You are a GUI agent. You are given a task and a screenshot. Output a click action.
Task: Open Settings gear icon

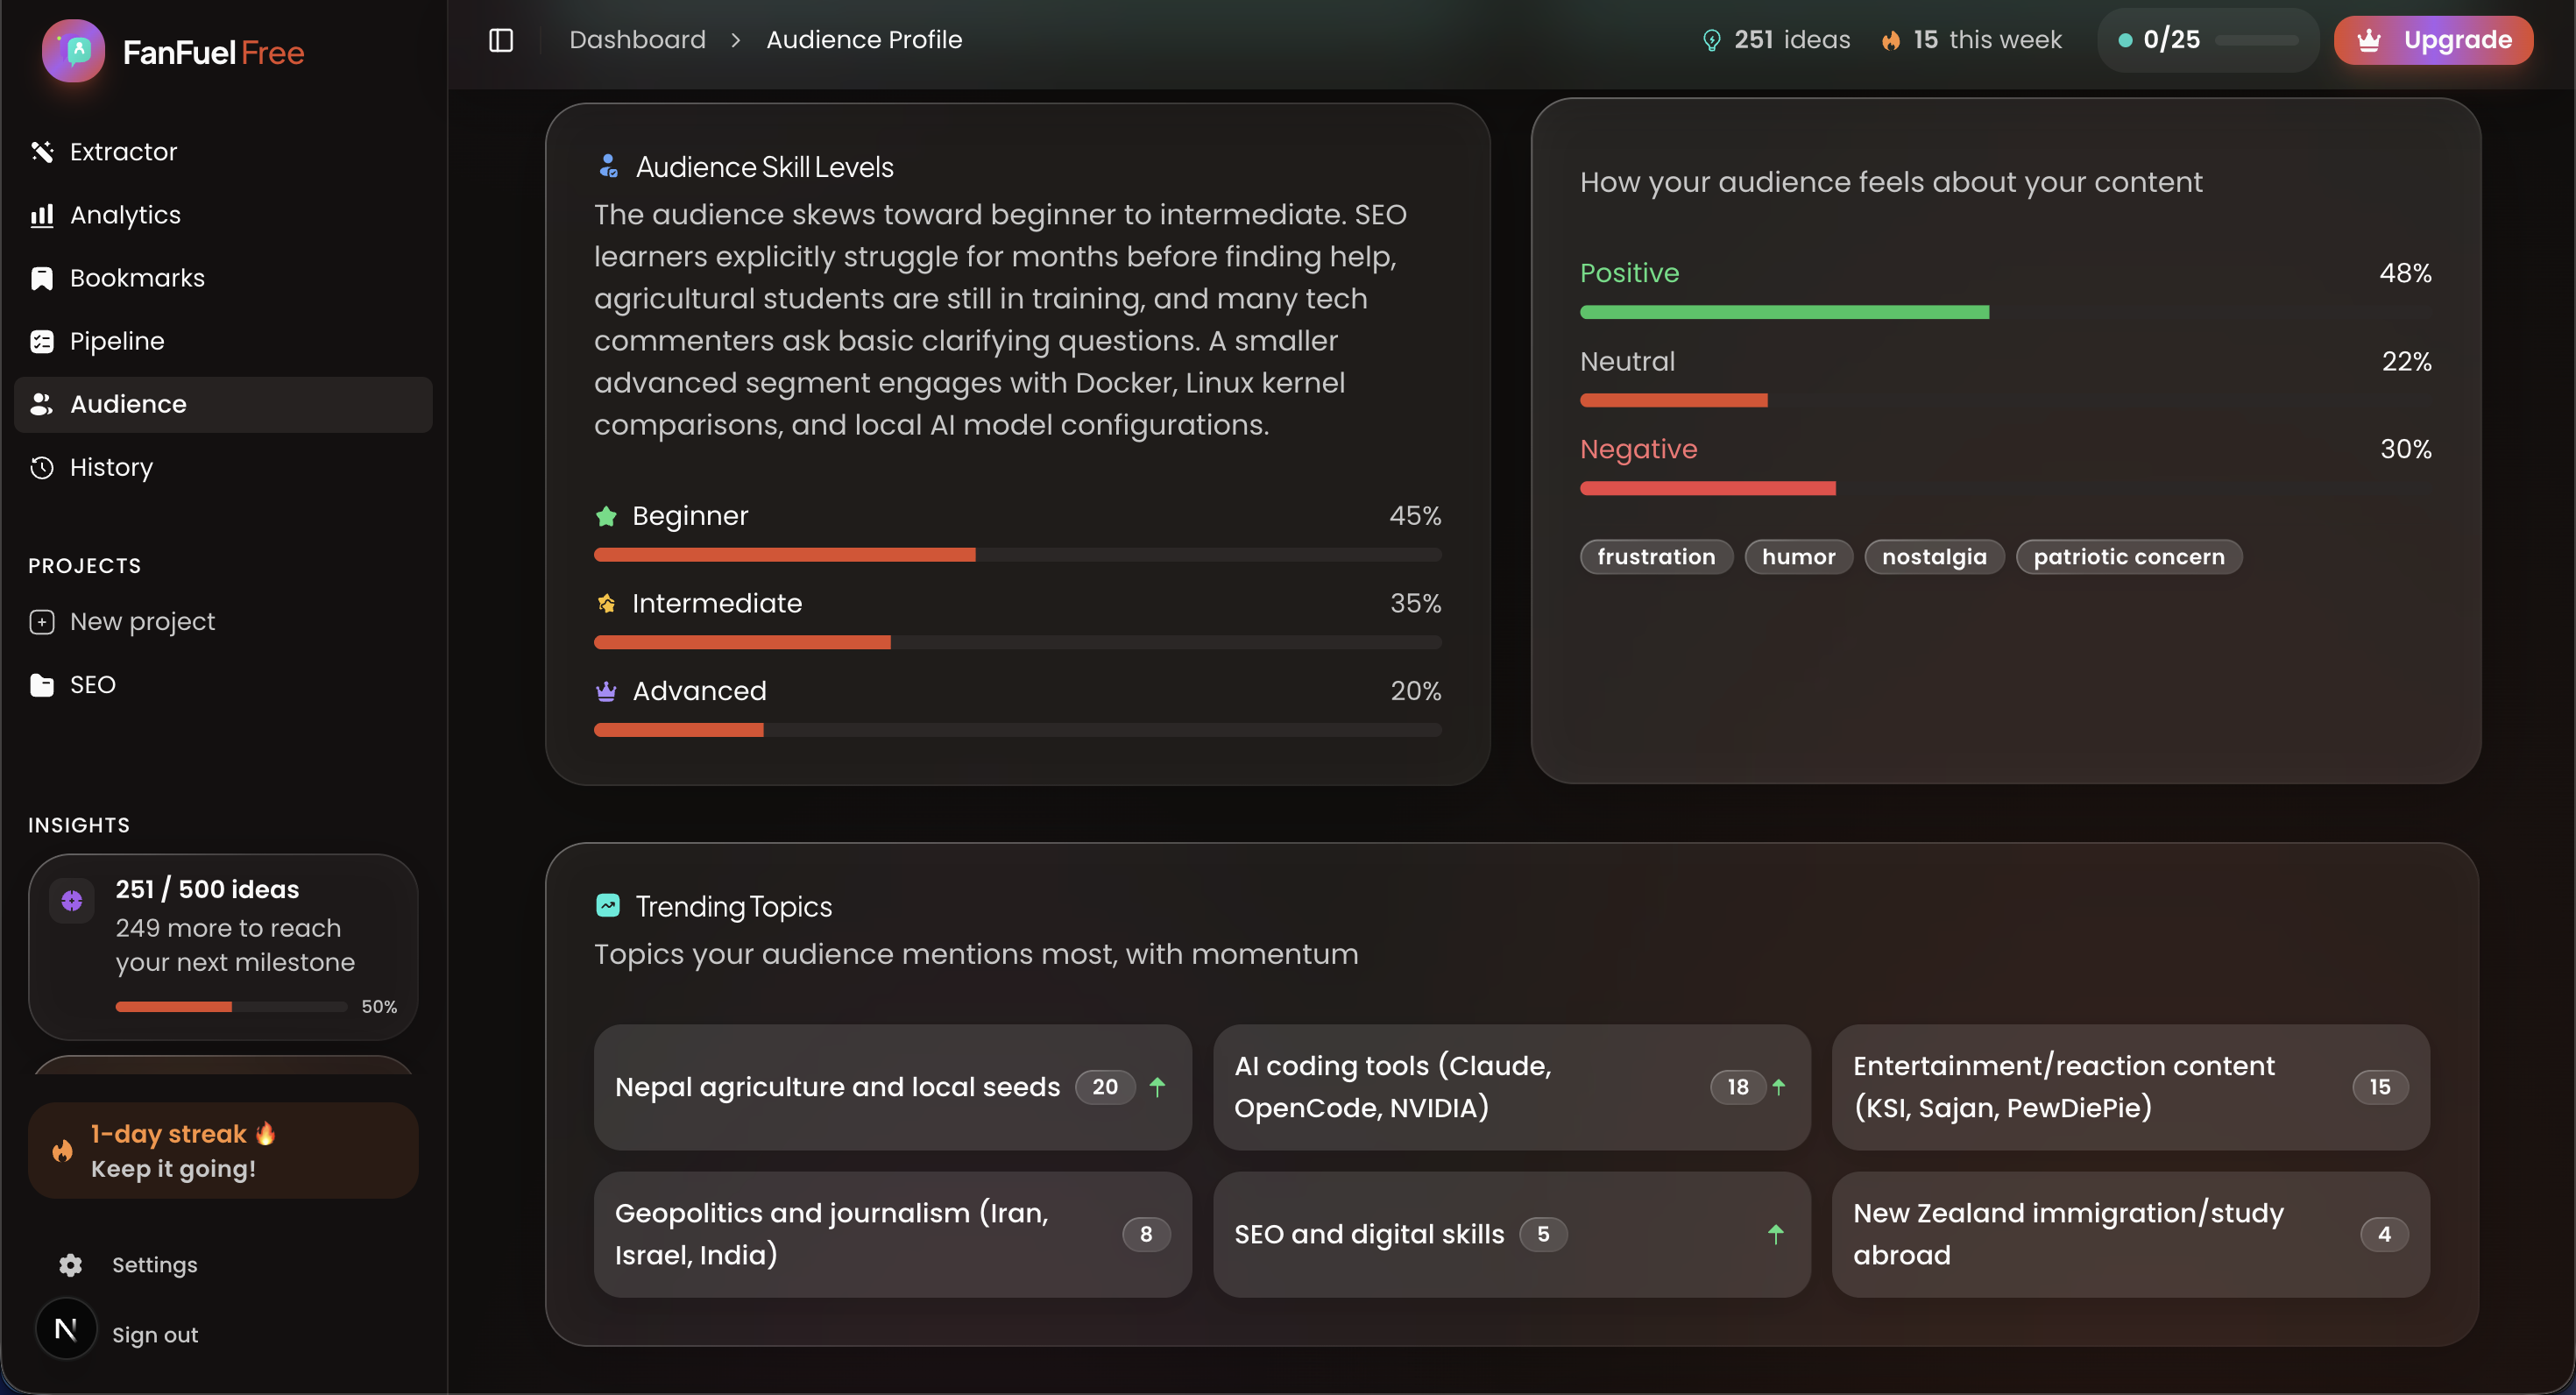70,1265
